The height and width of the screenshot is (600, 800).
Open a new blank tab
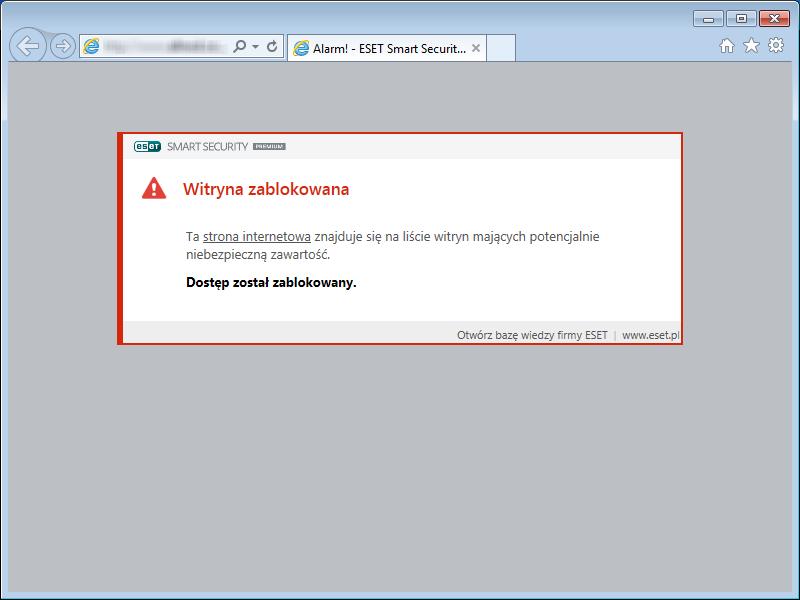click(x=501, y=48)
